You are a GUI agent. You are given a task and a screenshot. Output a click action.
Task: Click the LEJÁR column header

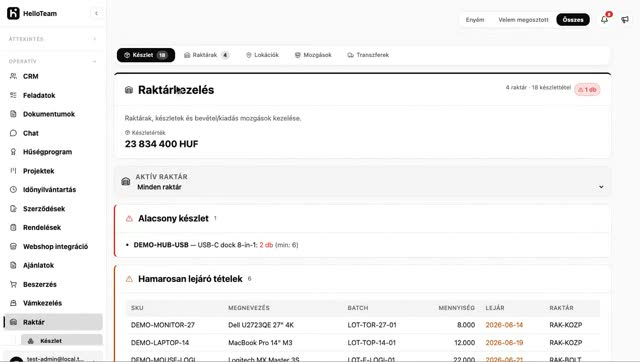pyautogui.click(x=495, y=308)
